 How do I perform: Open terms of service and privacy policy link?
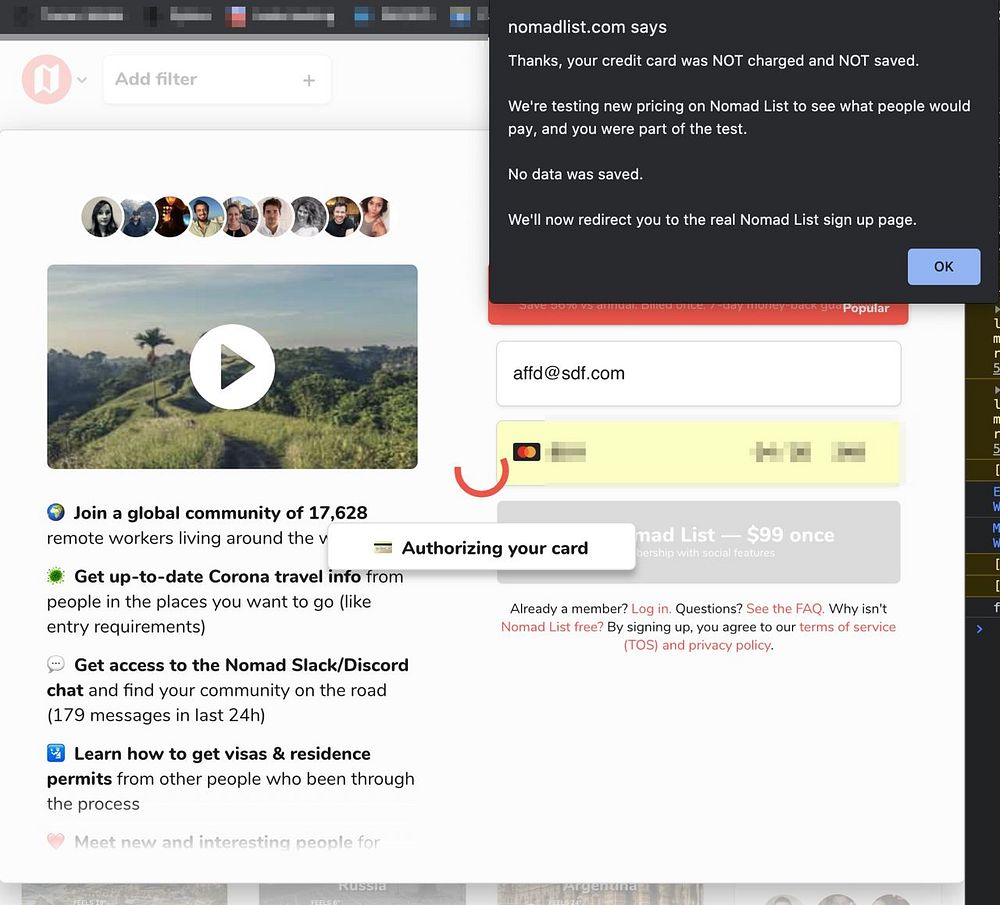pos(759,636)
